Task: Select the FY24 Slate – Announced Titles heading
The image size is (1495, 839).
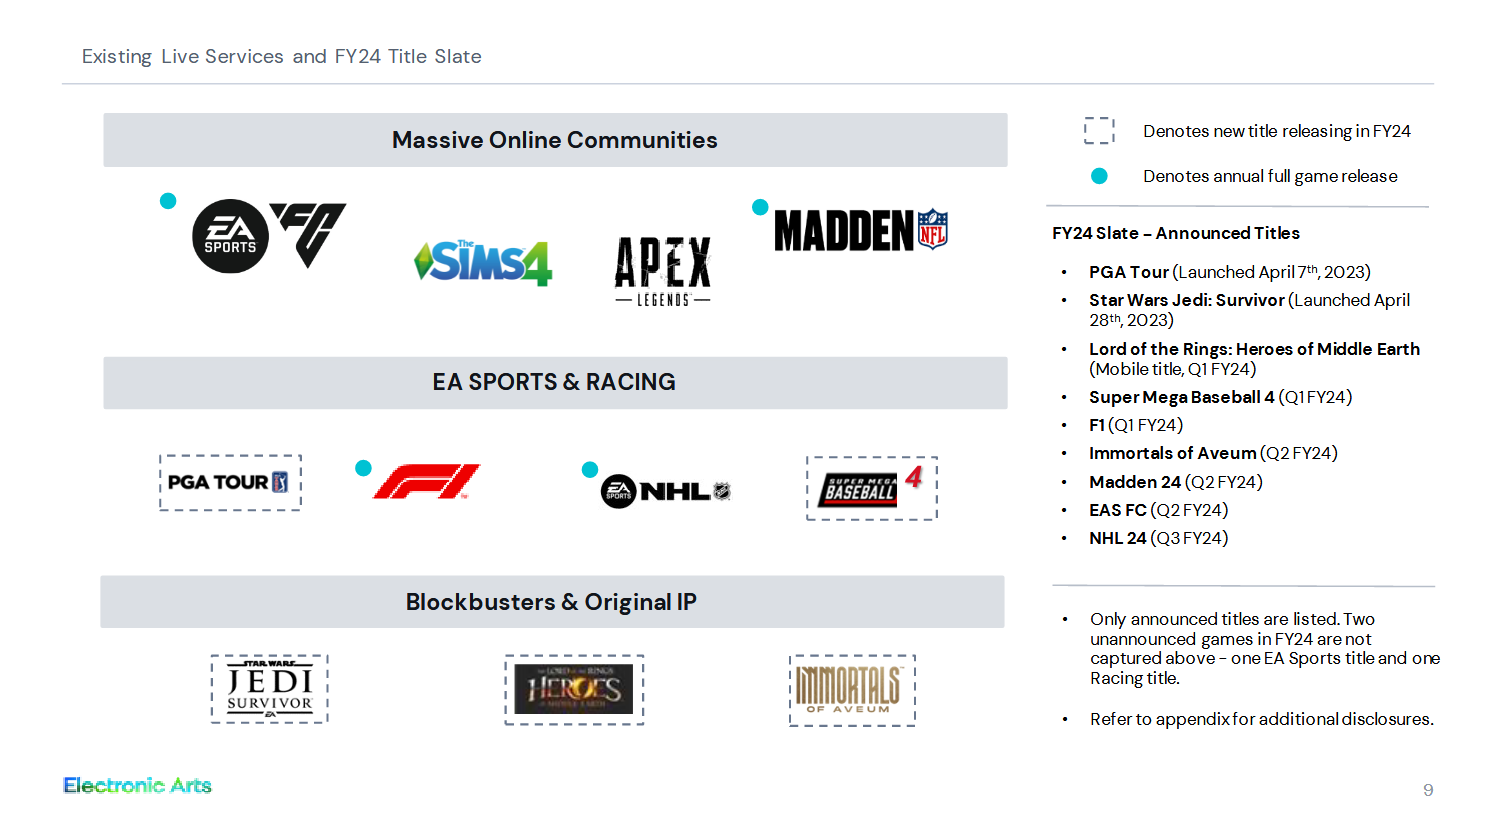Action: coord(1176,233)
